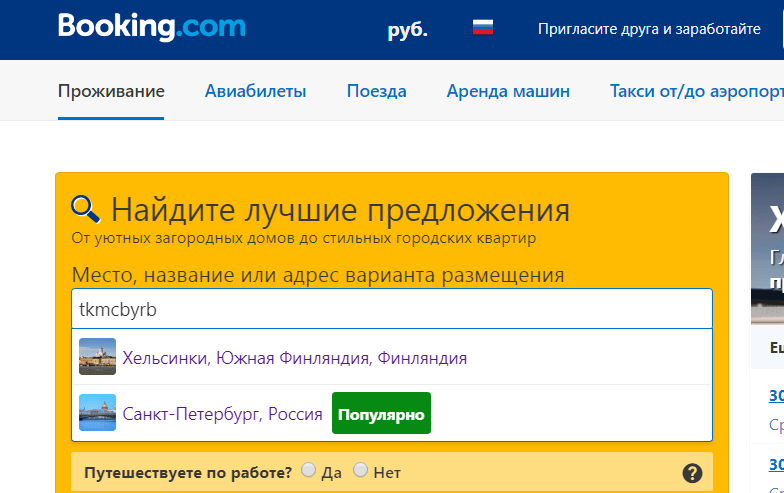The height and width of the screenshot is (493, 784).
Task: Click Пригласите друга и заработайте link
Action: (649, 29)
